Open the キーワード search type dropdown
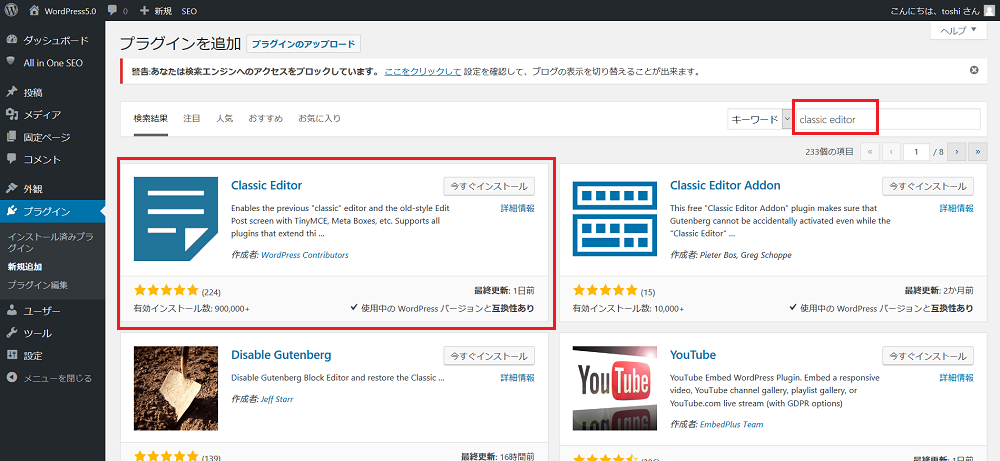Screen dimensions: 1000x461 click(x=759, y=119)
